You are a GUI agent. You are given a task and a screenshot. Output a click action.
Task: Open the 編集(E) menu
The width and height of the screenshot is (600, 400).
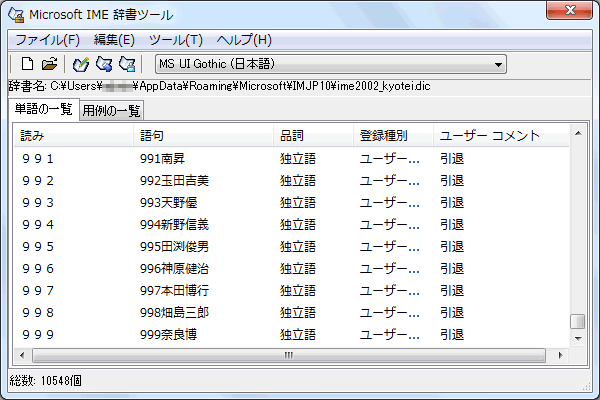pyautogui.click(x=113, y=40)
